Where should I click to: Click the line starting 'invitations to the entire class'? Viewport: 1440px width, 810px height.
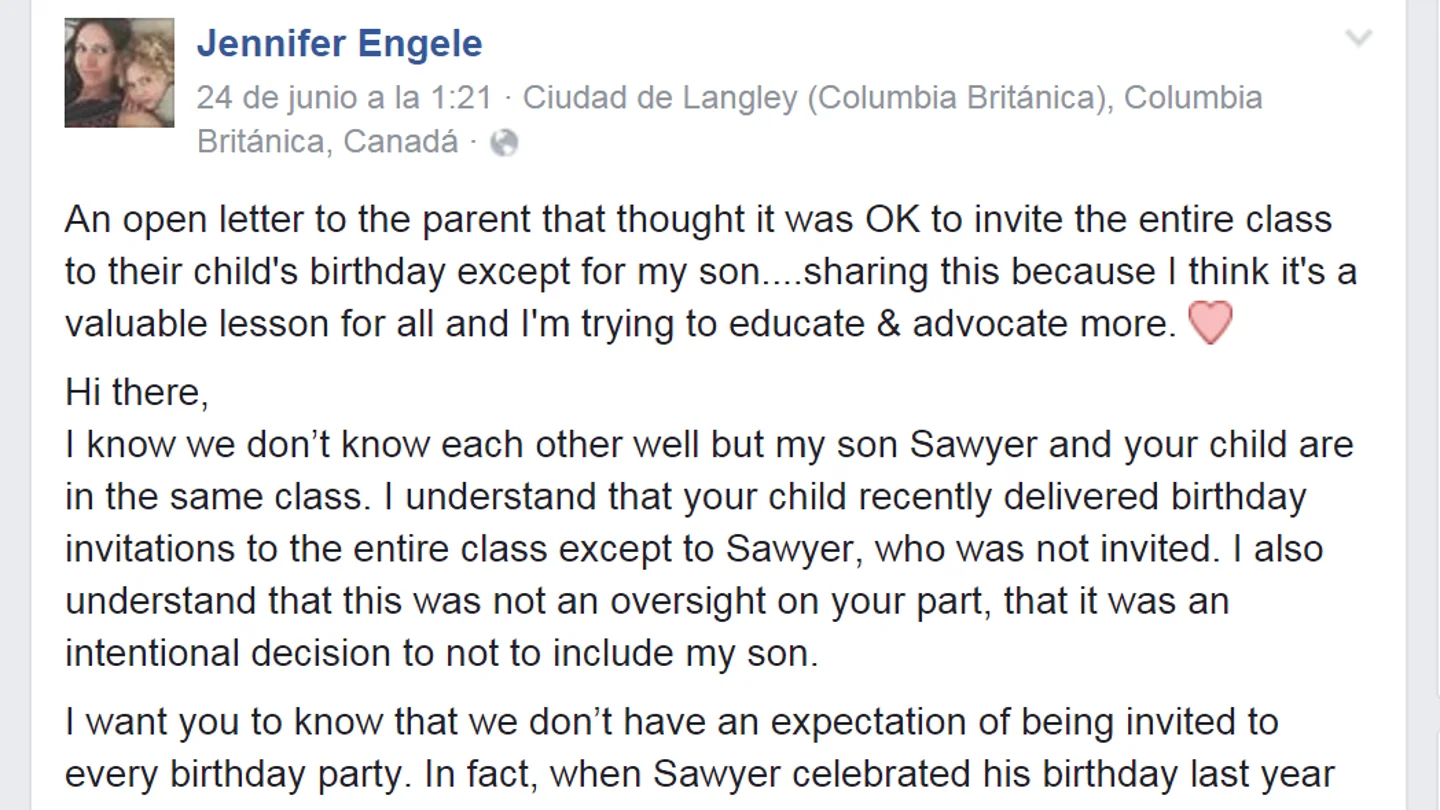(694, 548)
